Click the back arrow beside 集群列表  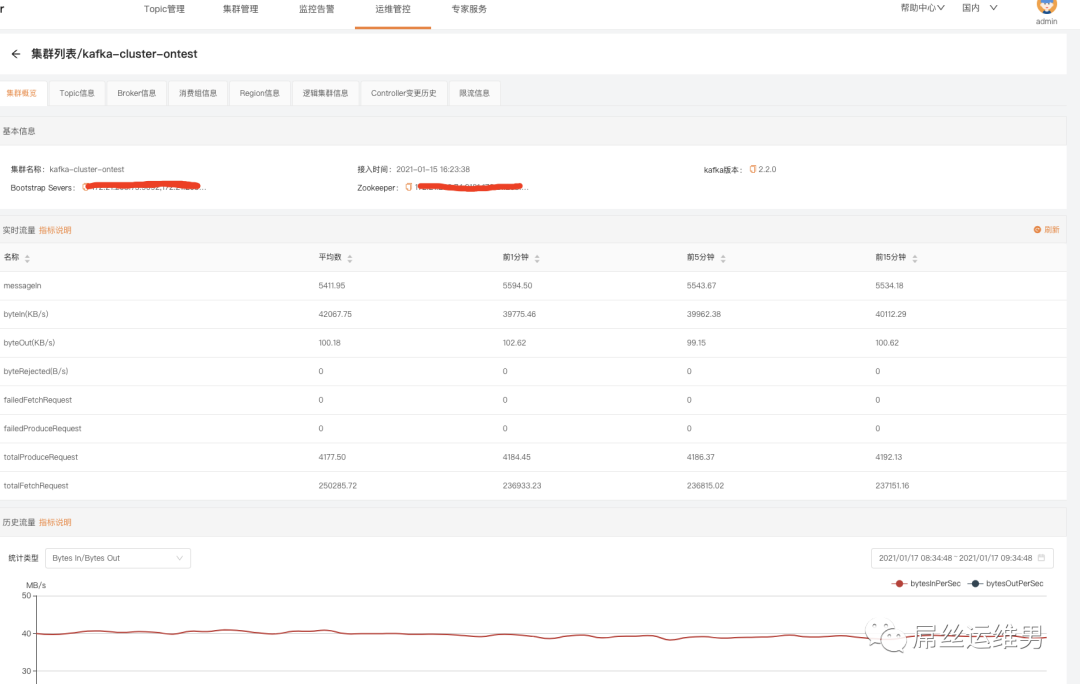coord(16,54)
